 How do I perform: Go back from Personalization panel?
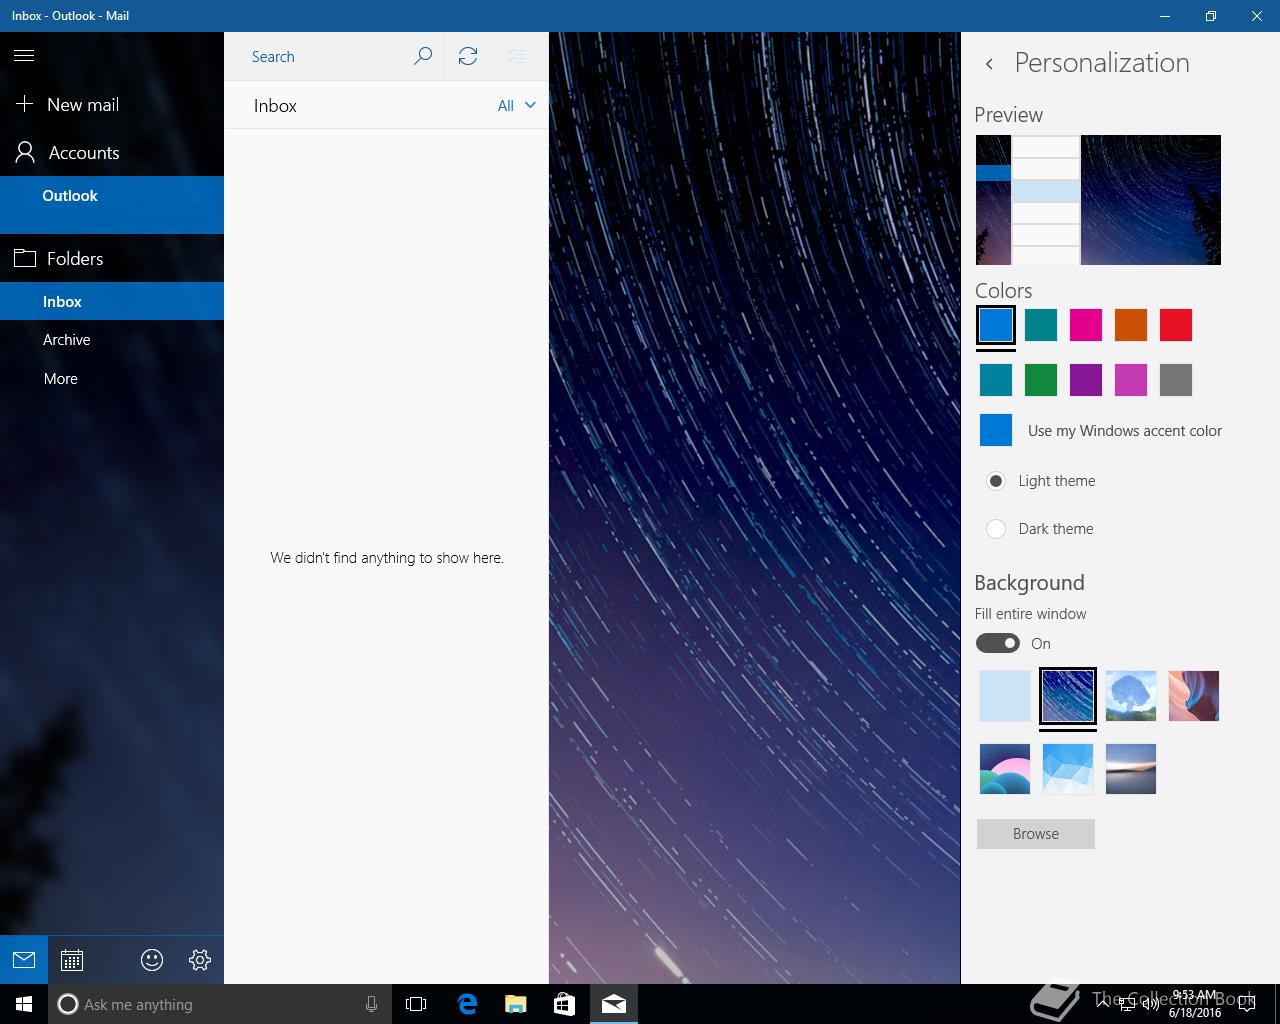pos(989,64)
